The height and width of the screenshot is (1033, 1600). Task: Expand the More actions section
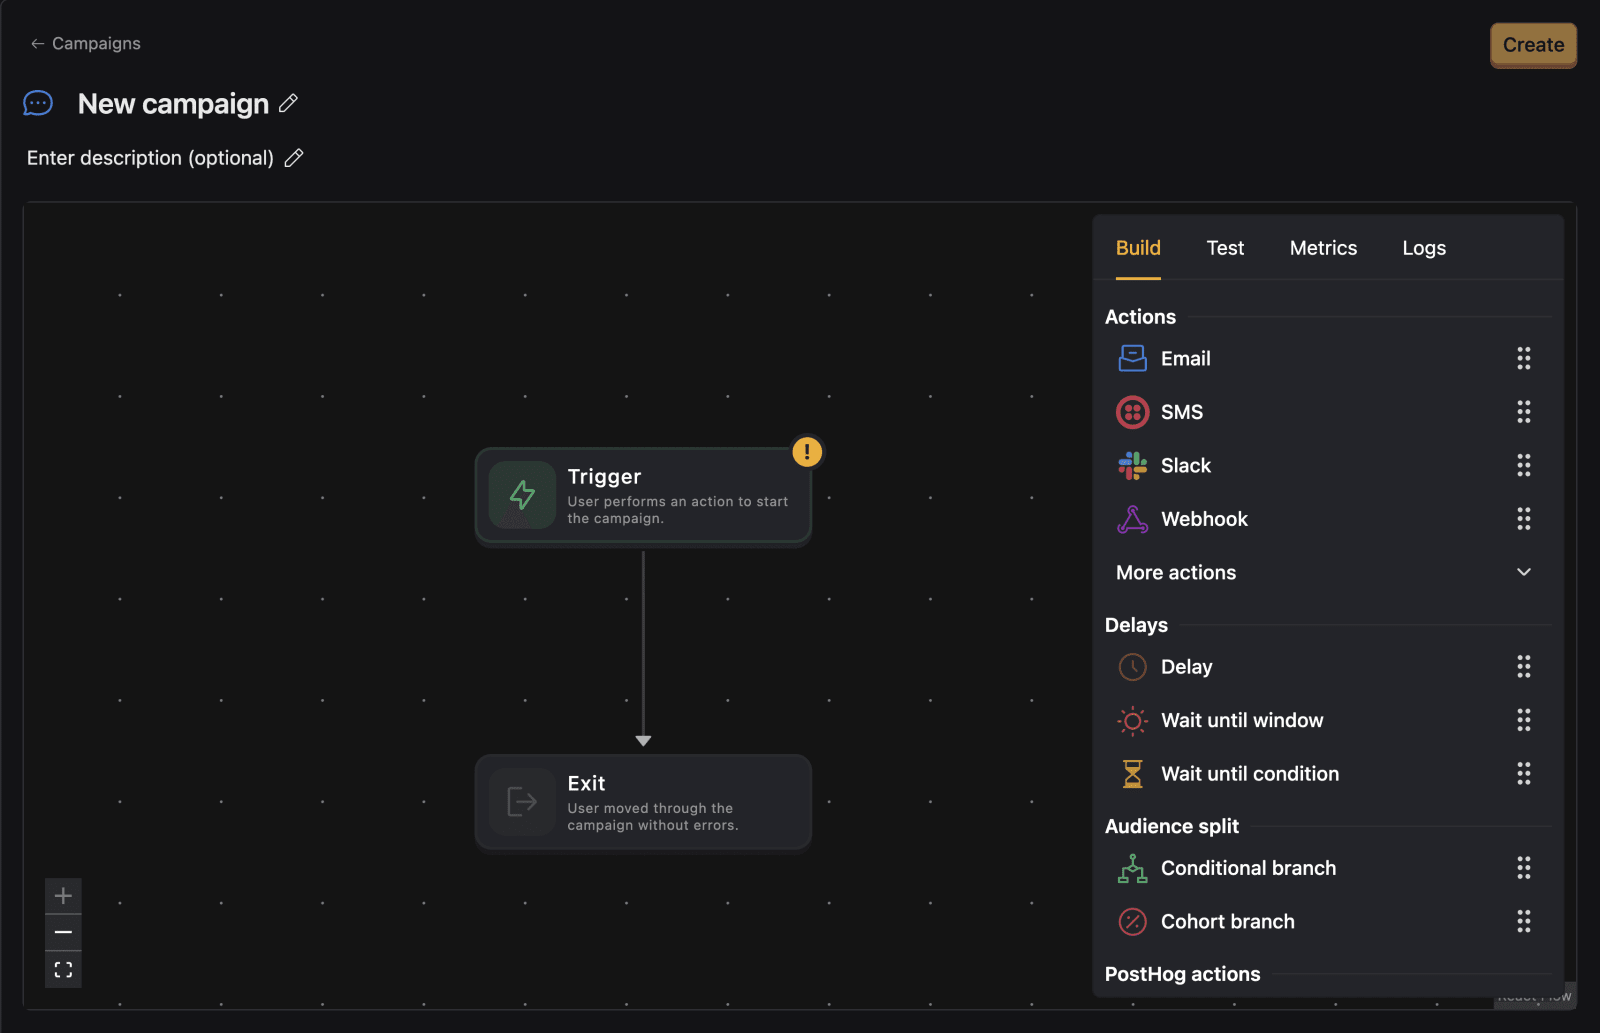coord(1324,572)
